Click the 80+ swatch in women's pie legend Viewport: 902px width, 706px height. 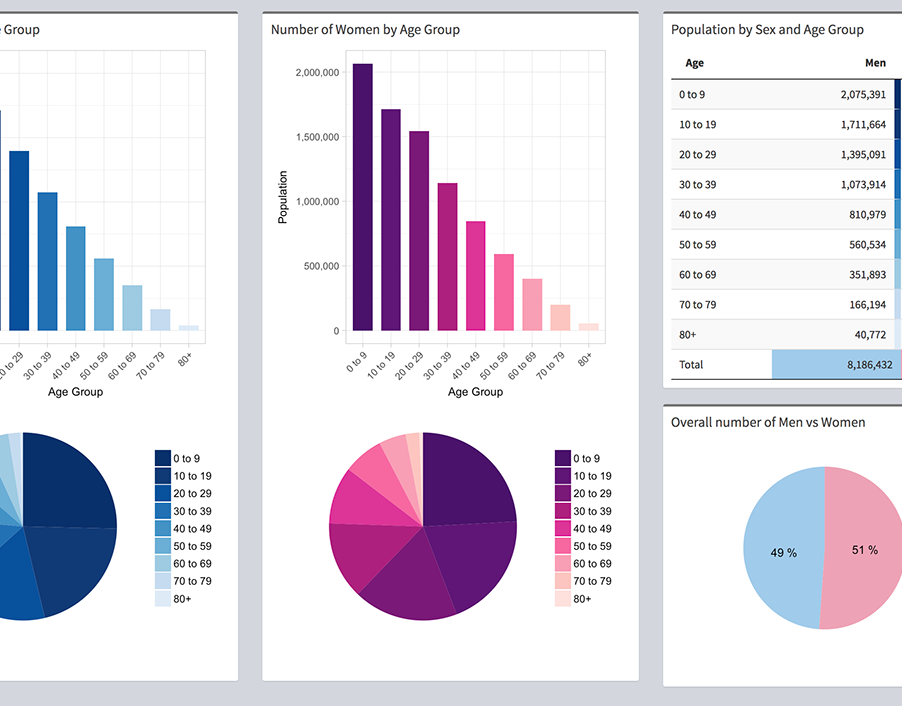[x=563, y=599]
